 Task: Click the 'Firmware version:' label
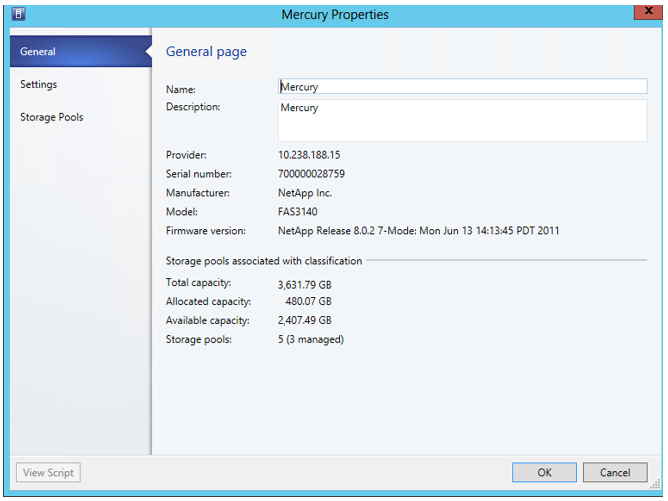click(206, 231)
